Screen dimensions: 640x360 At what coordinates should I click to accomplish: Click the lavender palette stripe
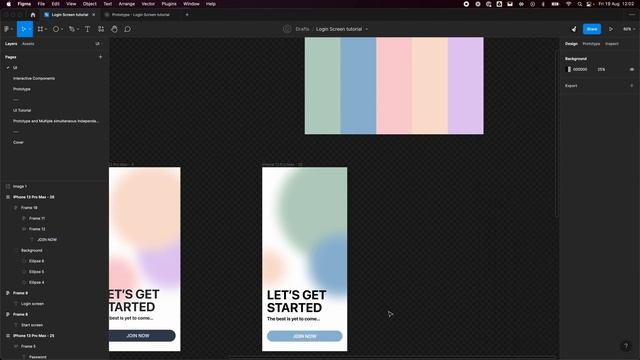466,86
